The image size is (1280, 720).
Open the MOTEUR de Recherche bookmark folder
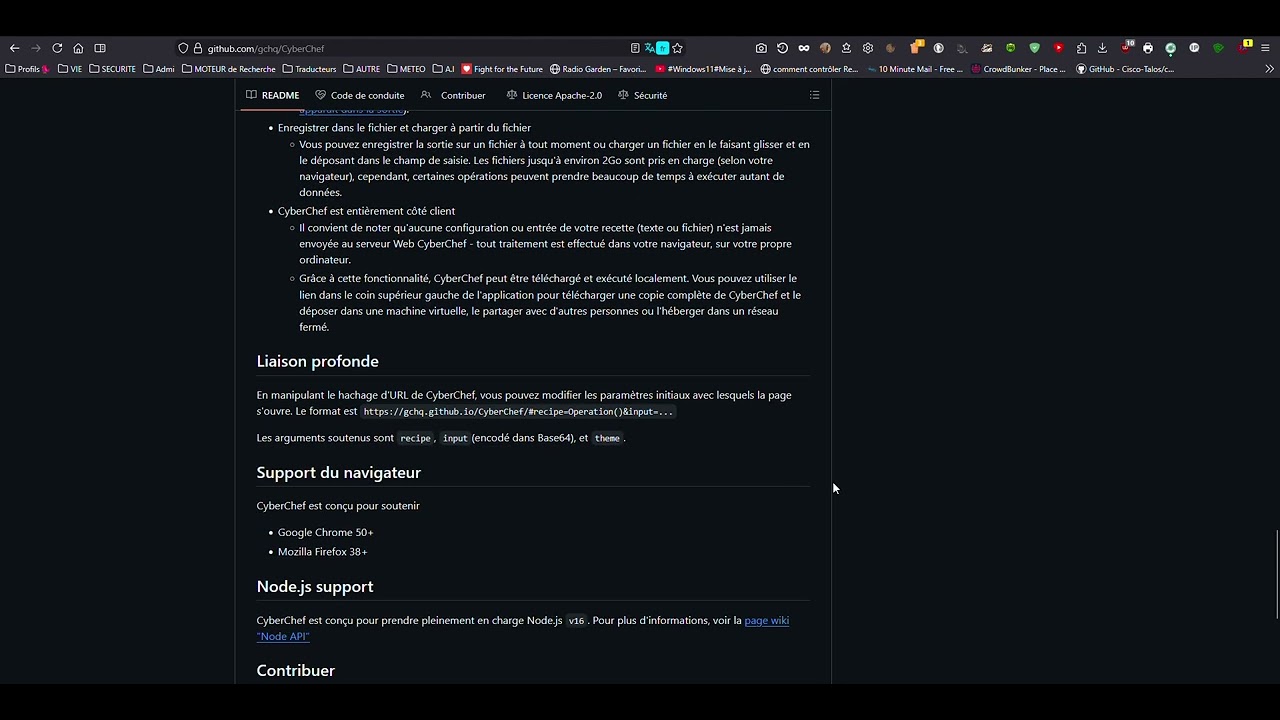tap(229, 69)
